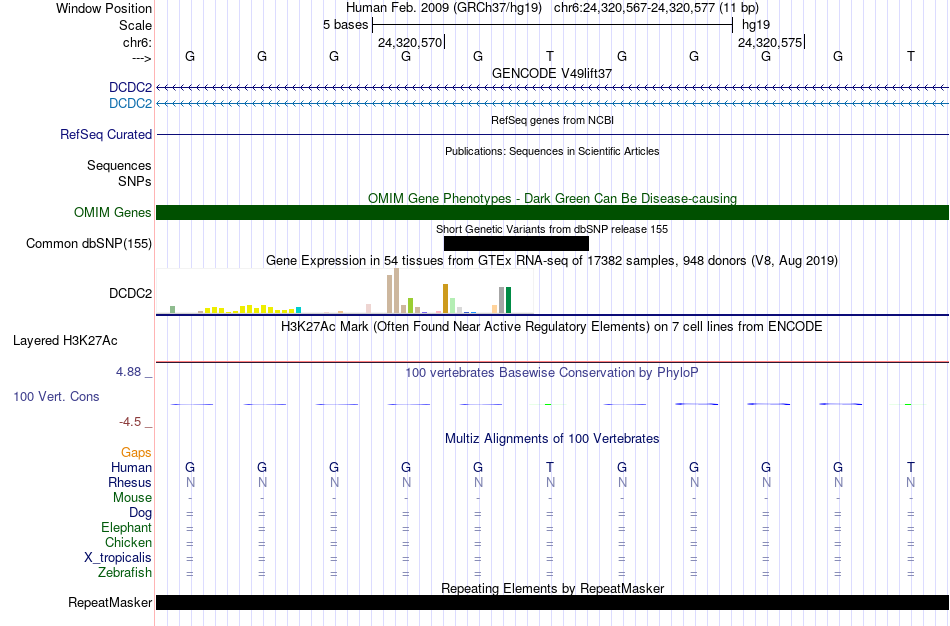This screenshot has width=950, height=626.
Task: Open the dark blue DCDC2 GENCODE transcript label
Action: coord(130,87)
